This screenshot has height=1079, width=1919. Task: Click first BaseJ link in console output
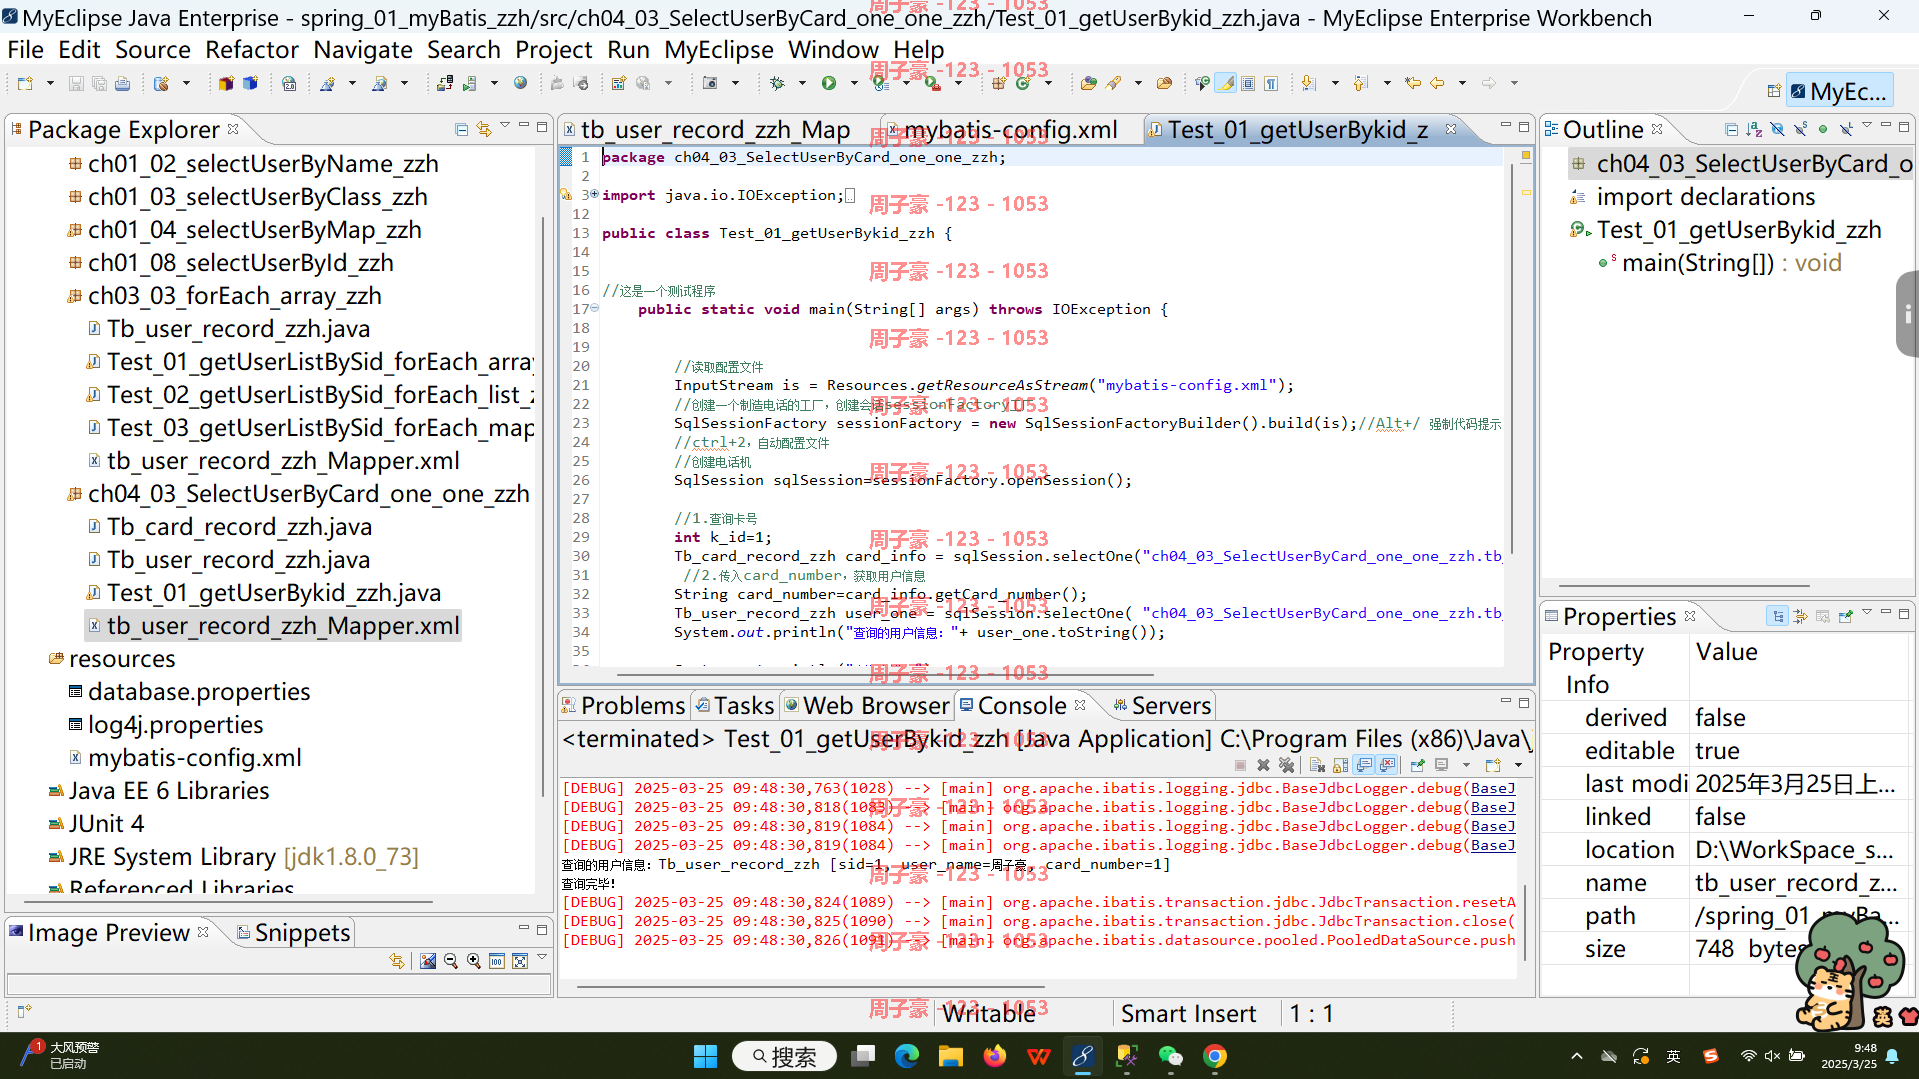click(1493, 788)
